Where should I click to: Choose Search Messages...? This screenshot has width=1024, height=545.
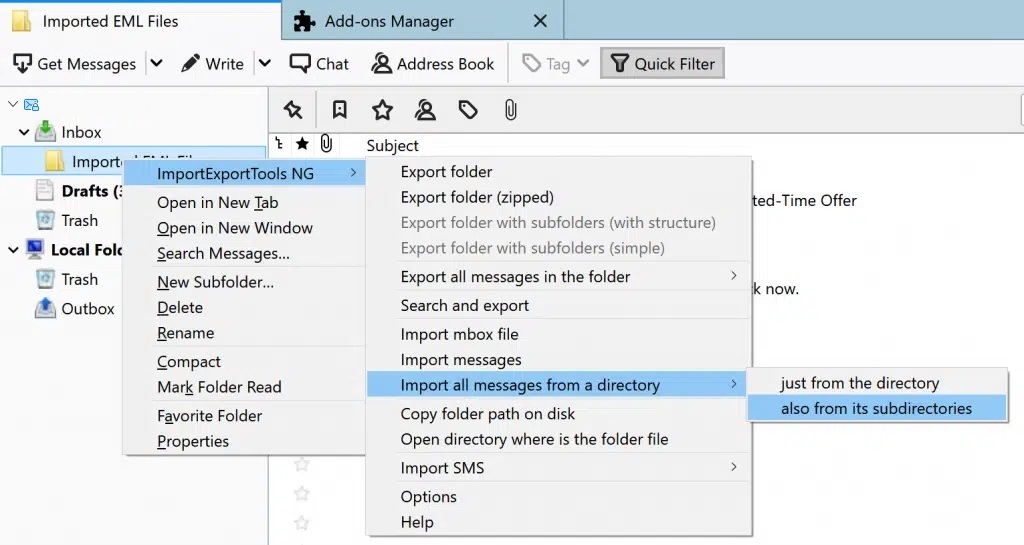coord(223,253)
